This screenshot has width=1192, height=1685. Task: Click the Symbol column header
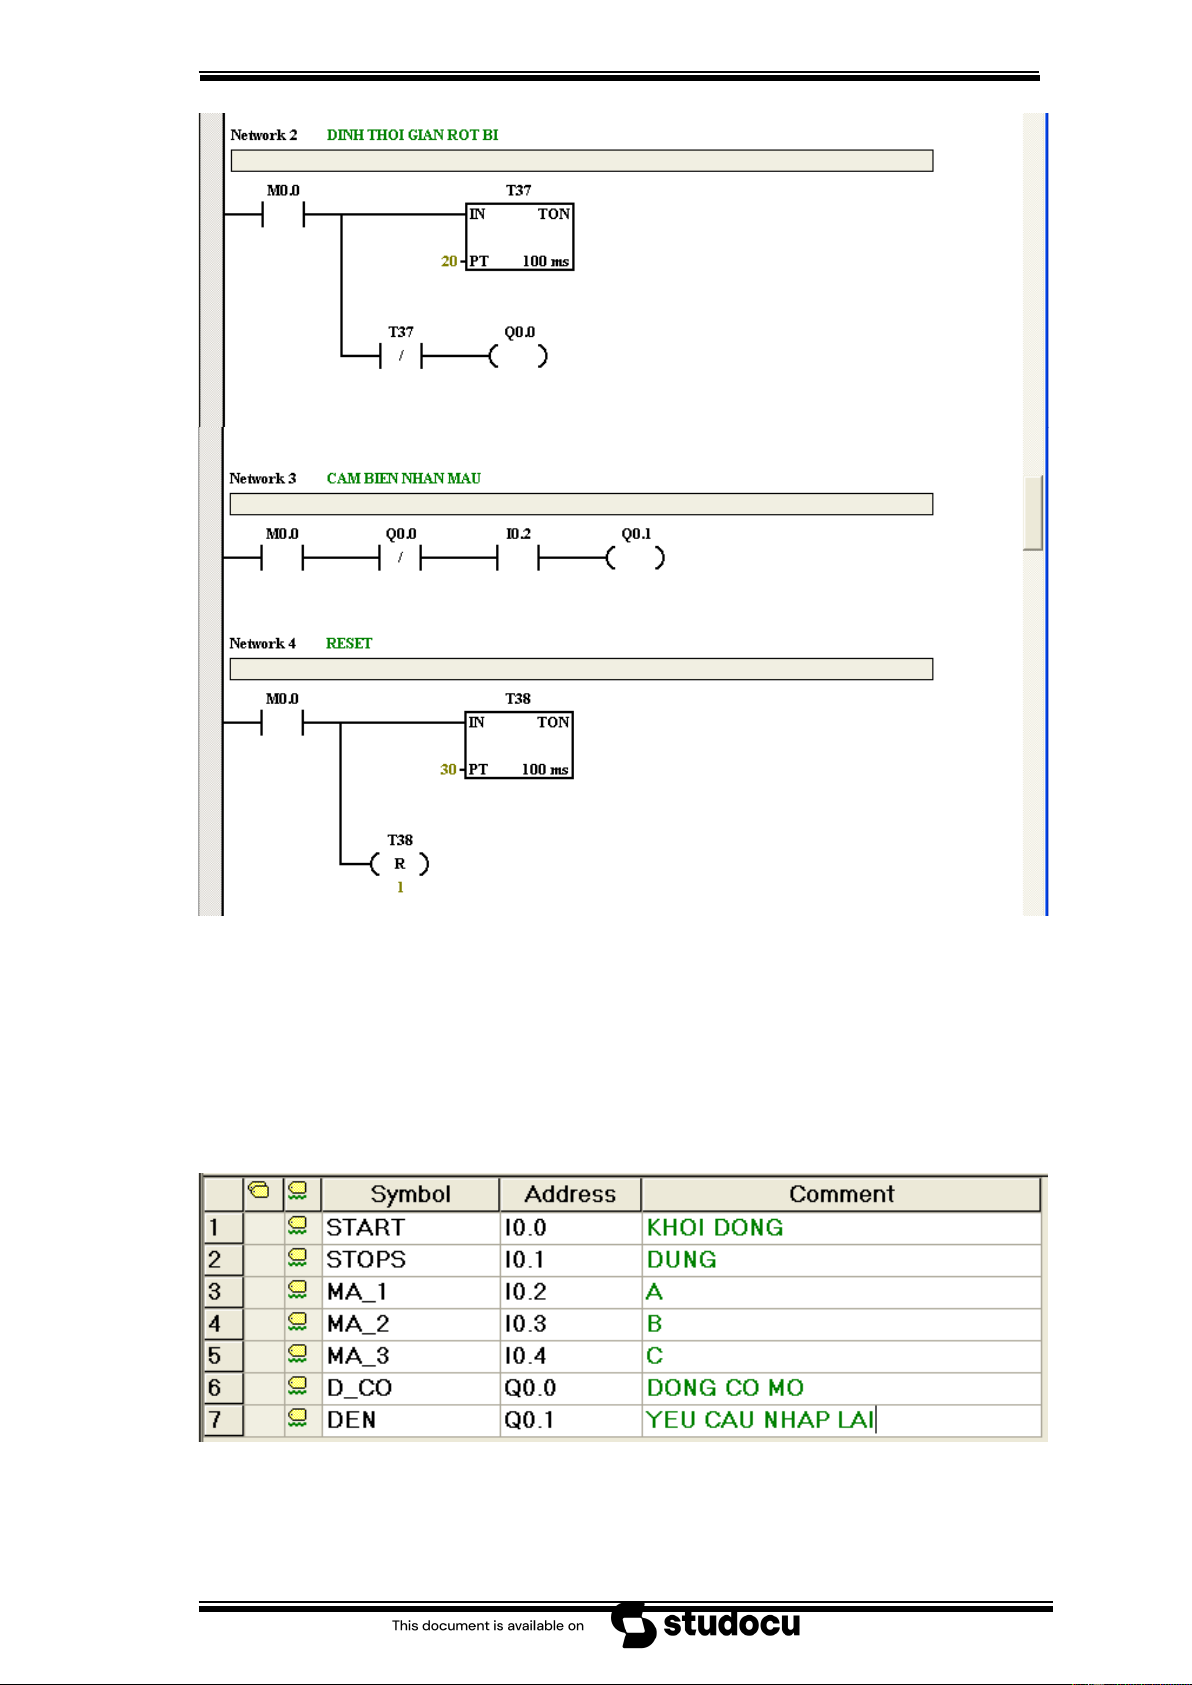(x=410, y=1194)
